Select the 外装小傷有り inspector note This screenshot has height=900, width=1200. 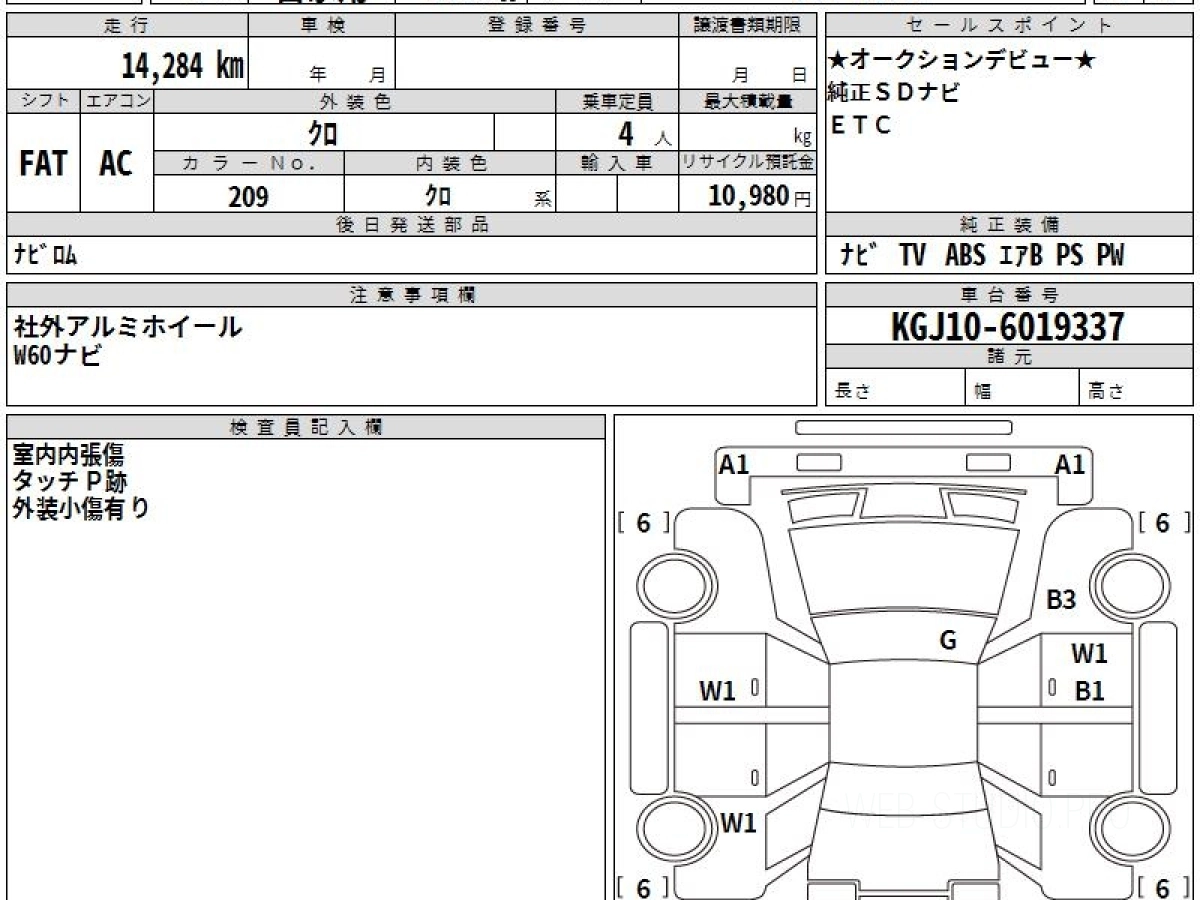(x=81, y=508)
